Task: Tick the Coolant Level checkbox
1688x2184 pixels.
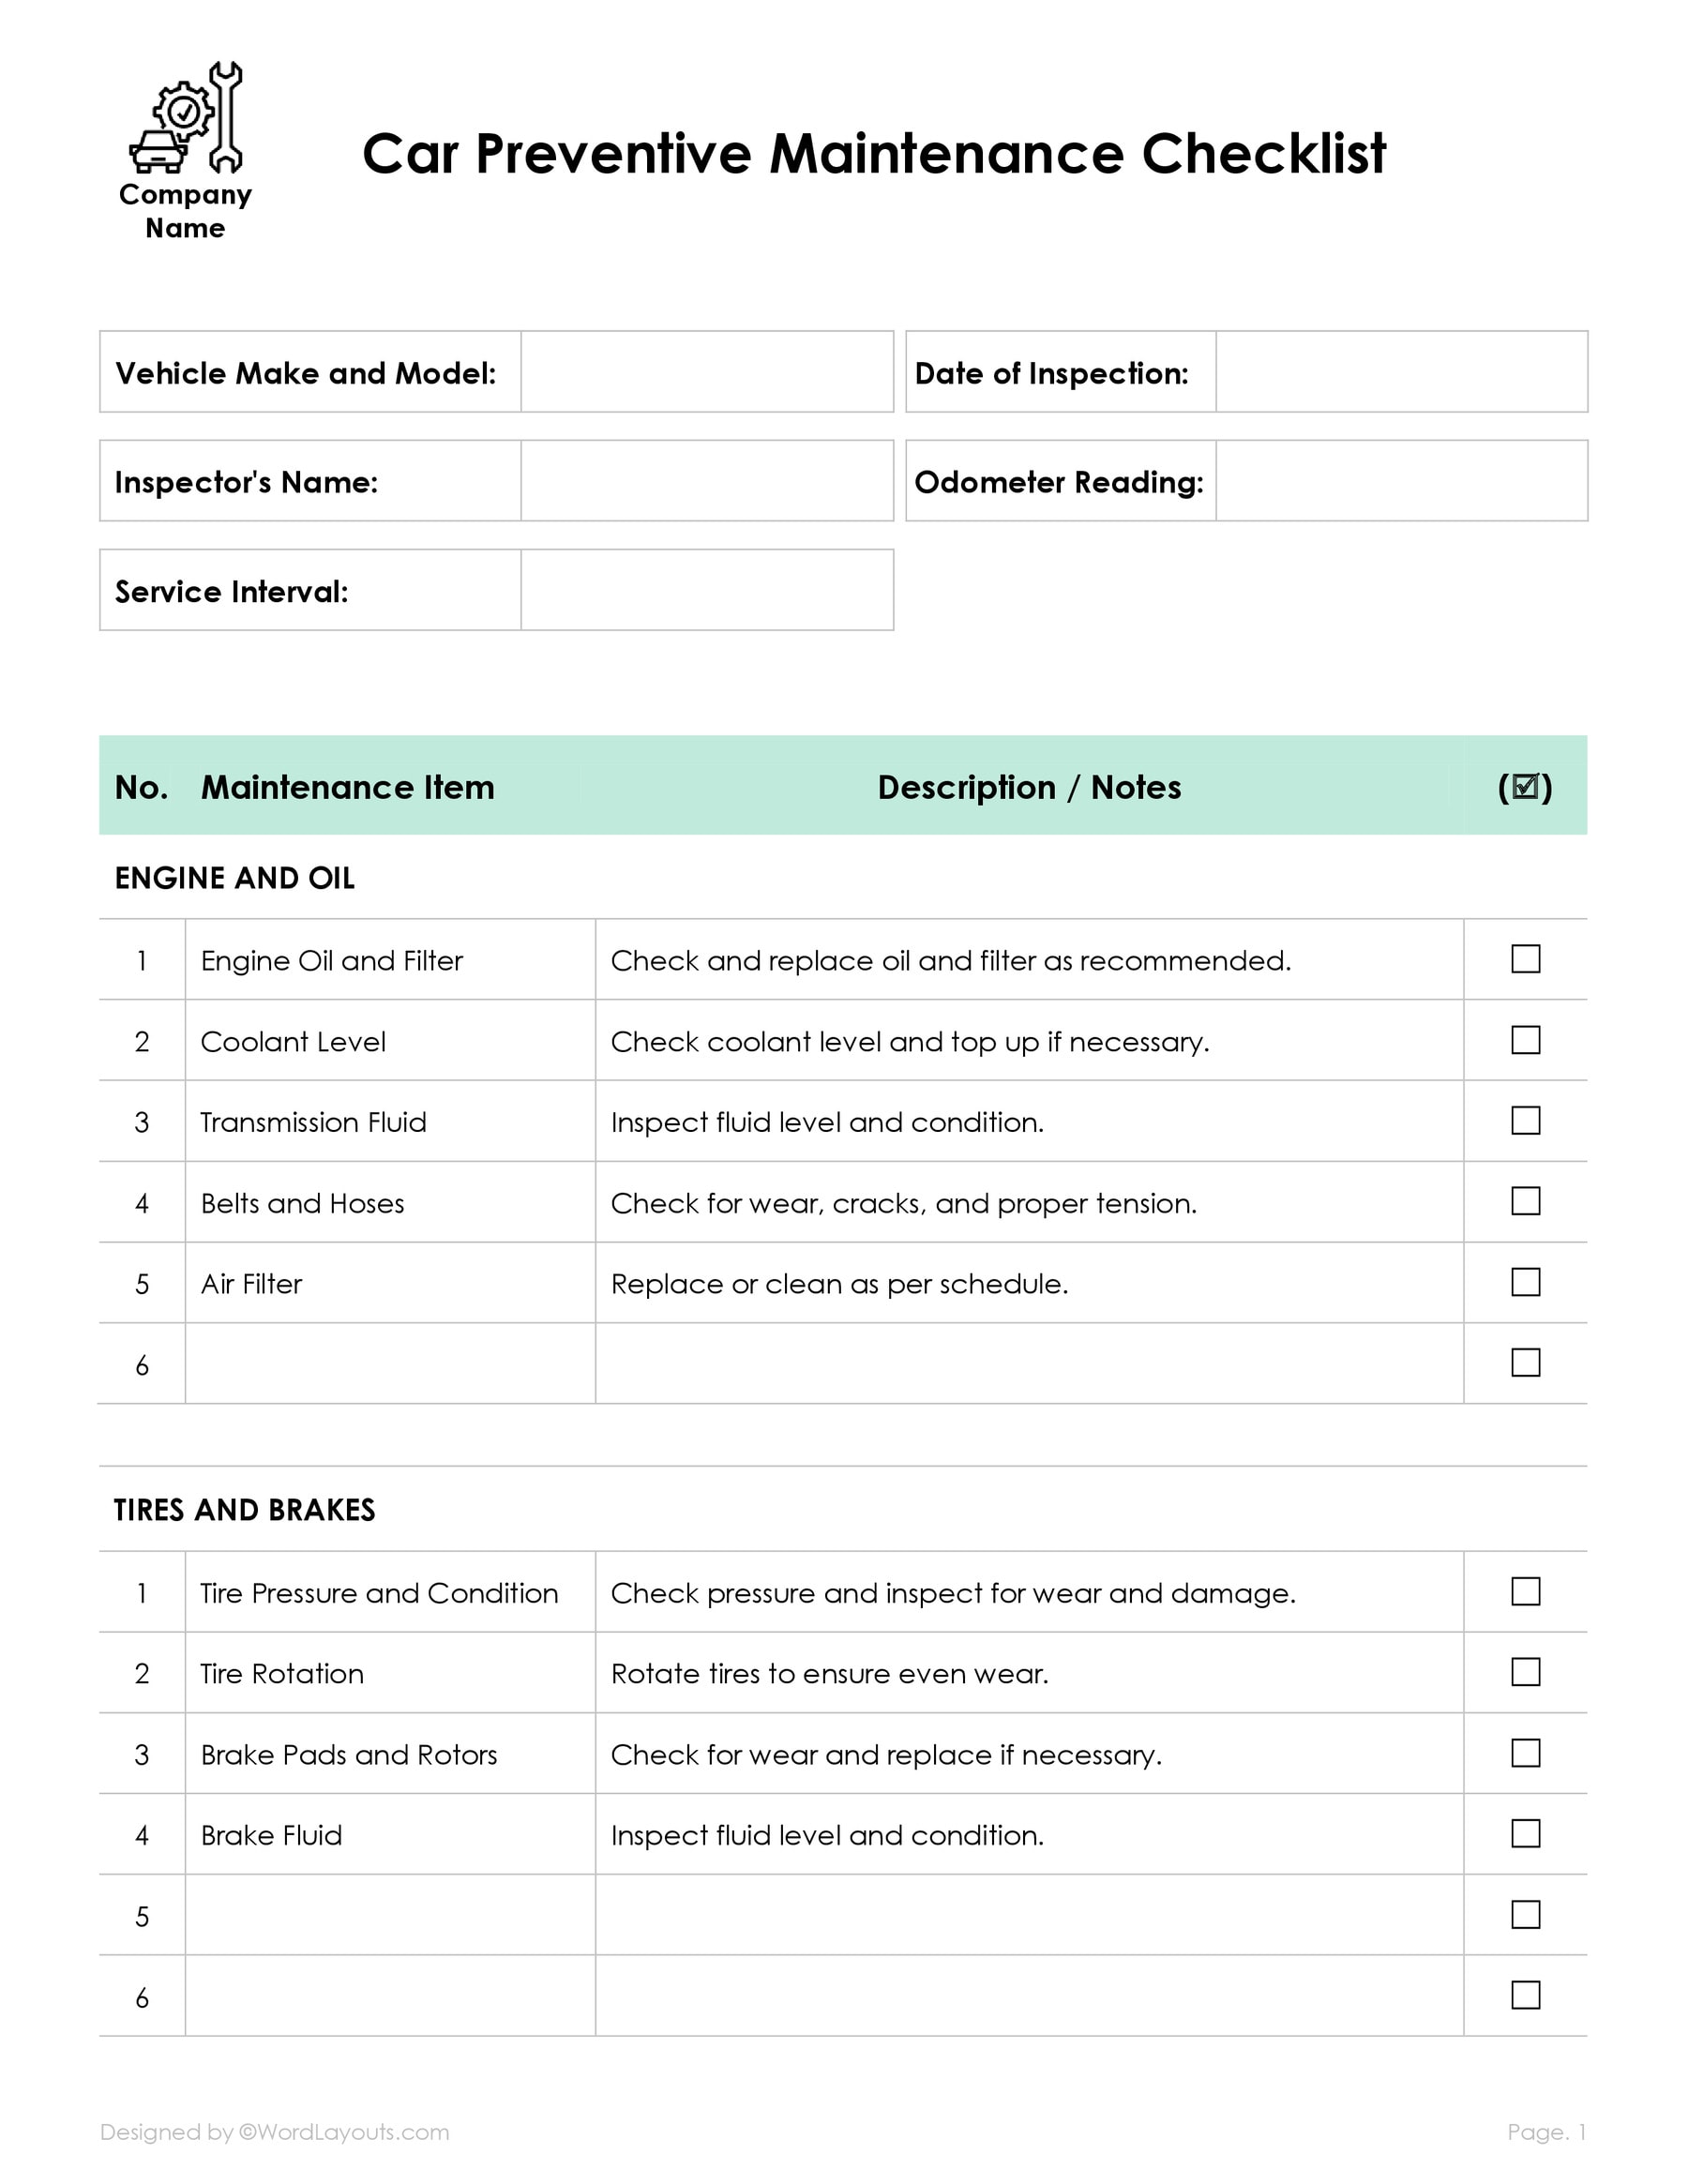Action: click(1525, 1040)
